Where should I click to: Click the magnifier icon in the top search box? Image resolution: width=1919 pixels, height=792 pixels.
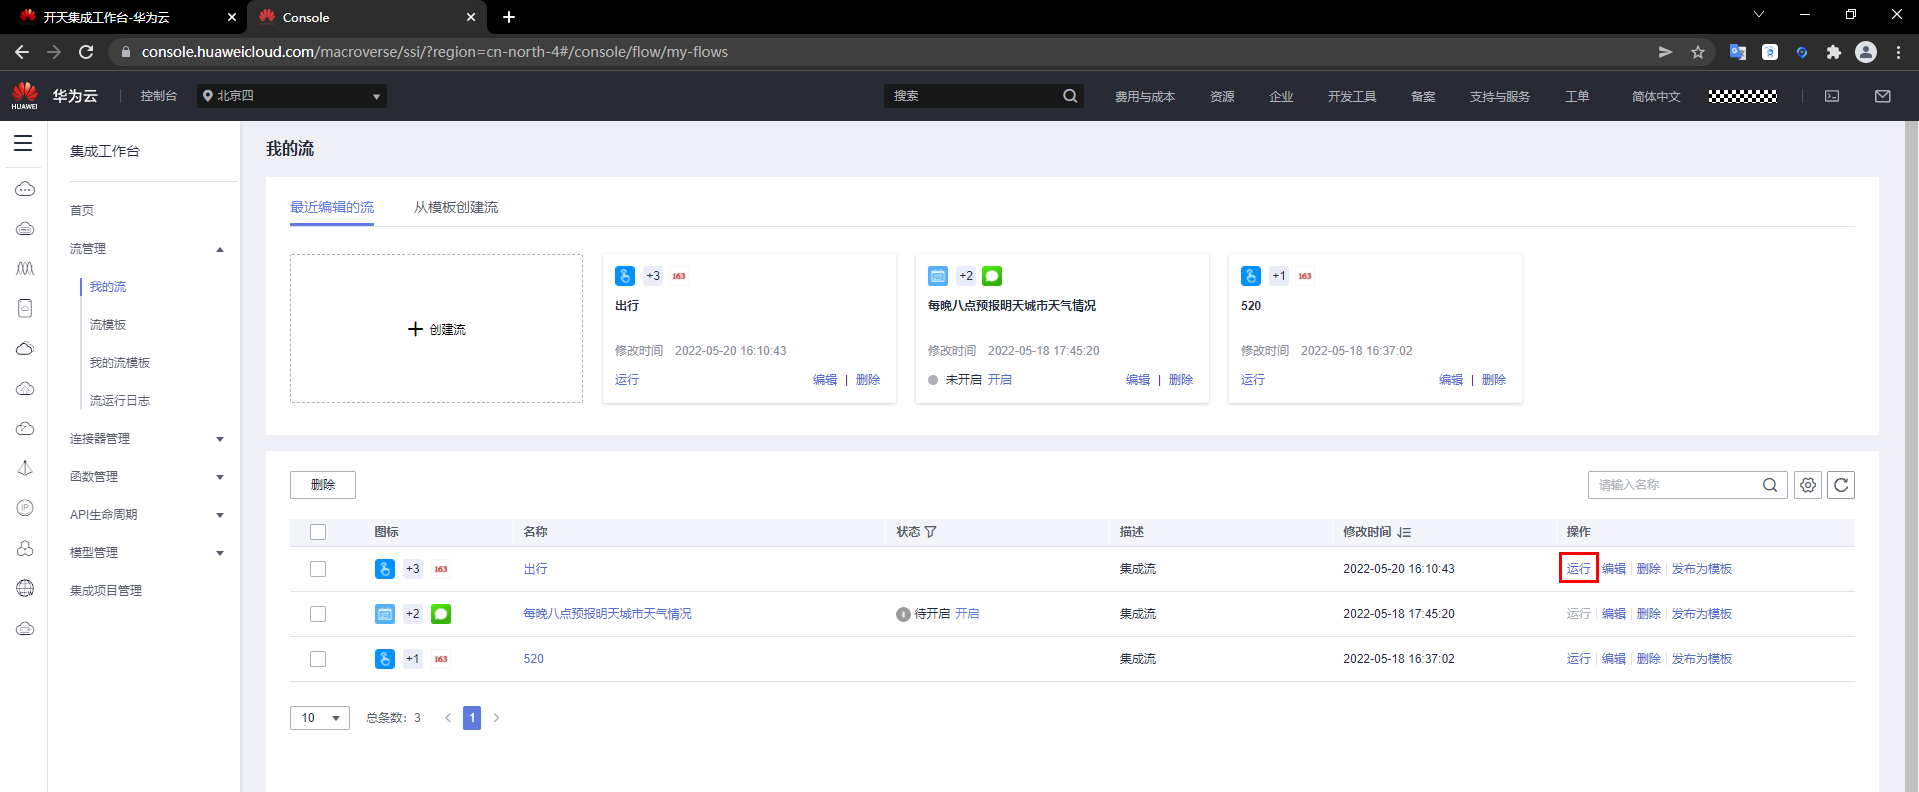click(1070, 96)
